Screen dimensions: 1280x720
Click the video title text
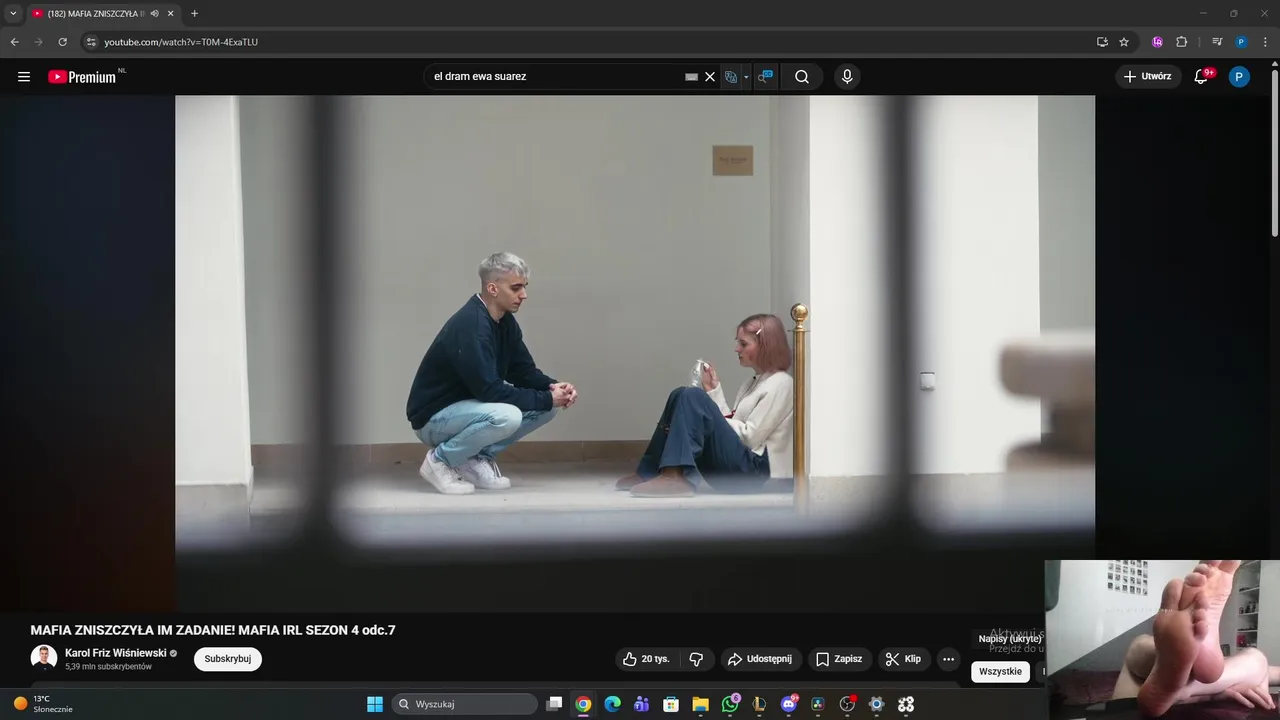[213, 630]
